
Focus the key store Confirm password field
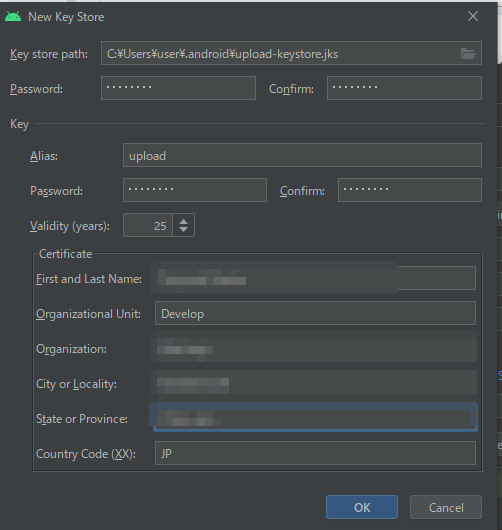click(x=404, y=88)
